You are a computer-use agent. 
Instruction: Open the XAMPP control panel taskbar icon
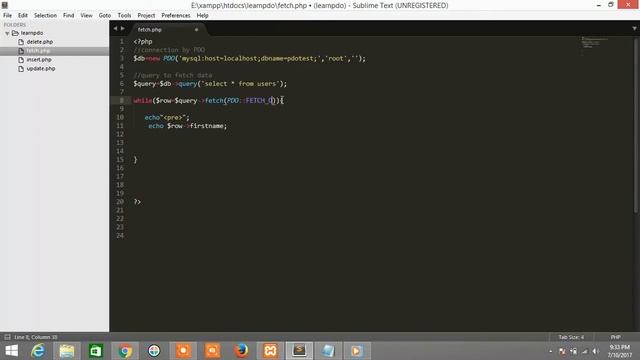[x=270, y=351]
